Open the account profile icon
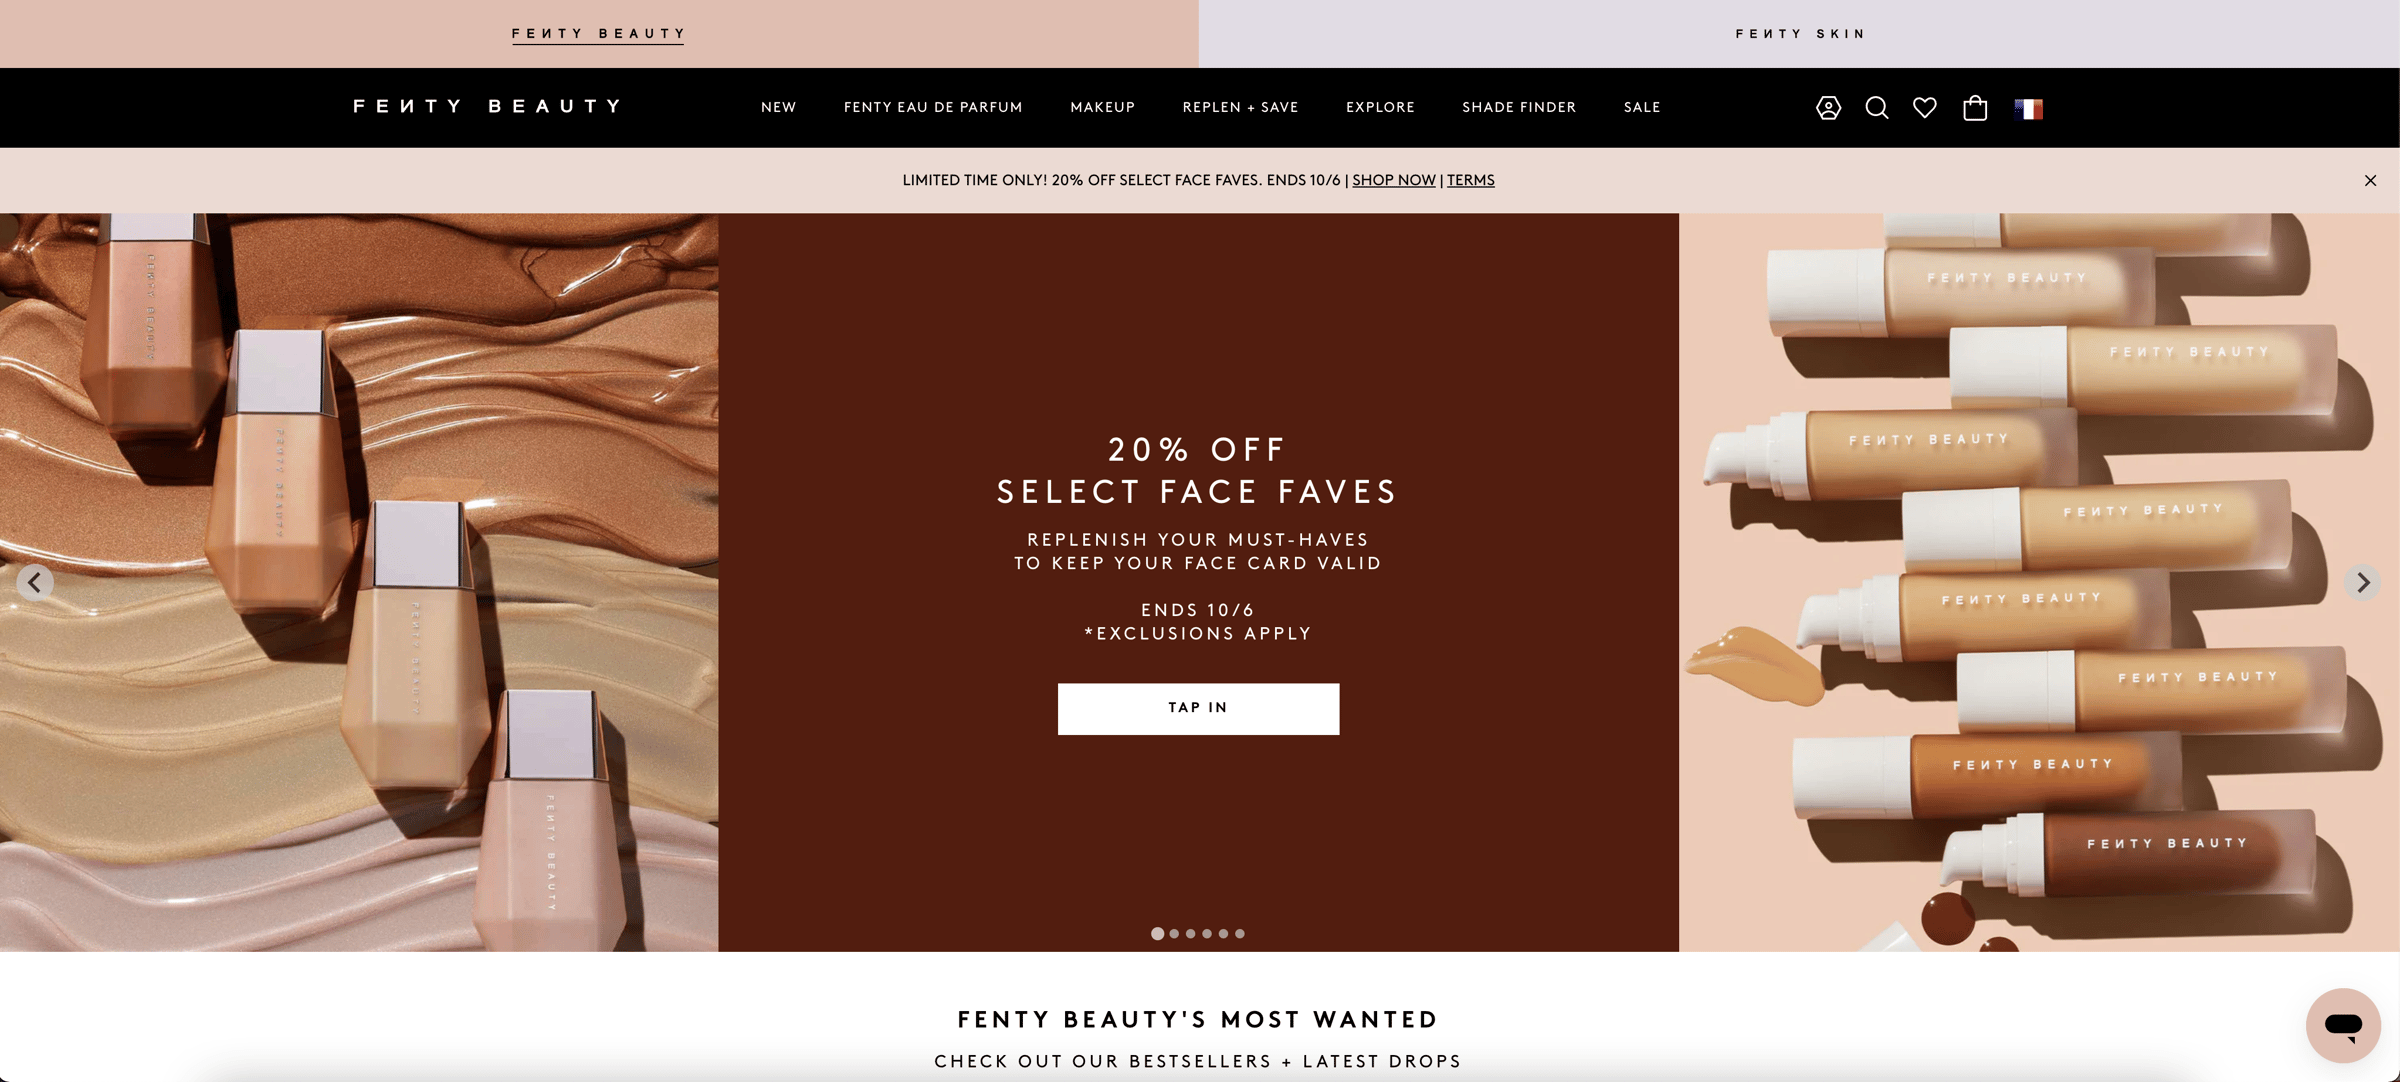This screenshot has height=1082, width=2400. click(x=1828, y=108)
